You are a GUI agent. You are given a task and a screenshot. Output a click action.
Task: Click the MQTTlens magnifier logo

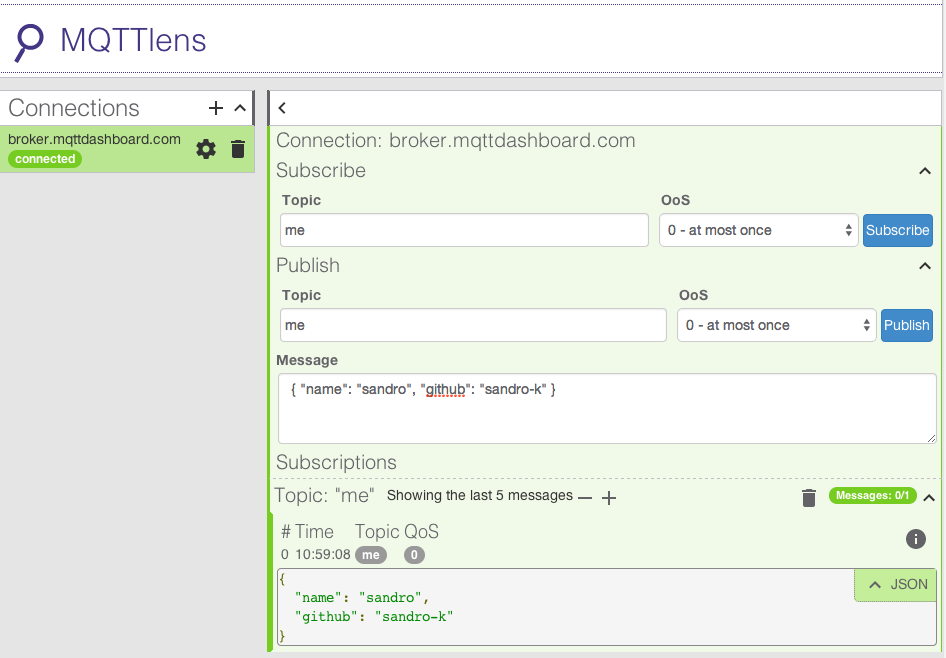click(x=30, y=40)
